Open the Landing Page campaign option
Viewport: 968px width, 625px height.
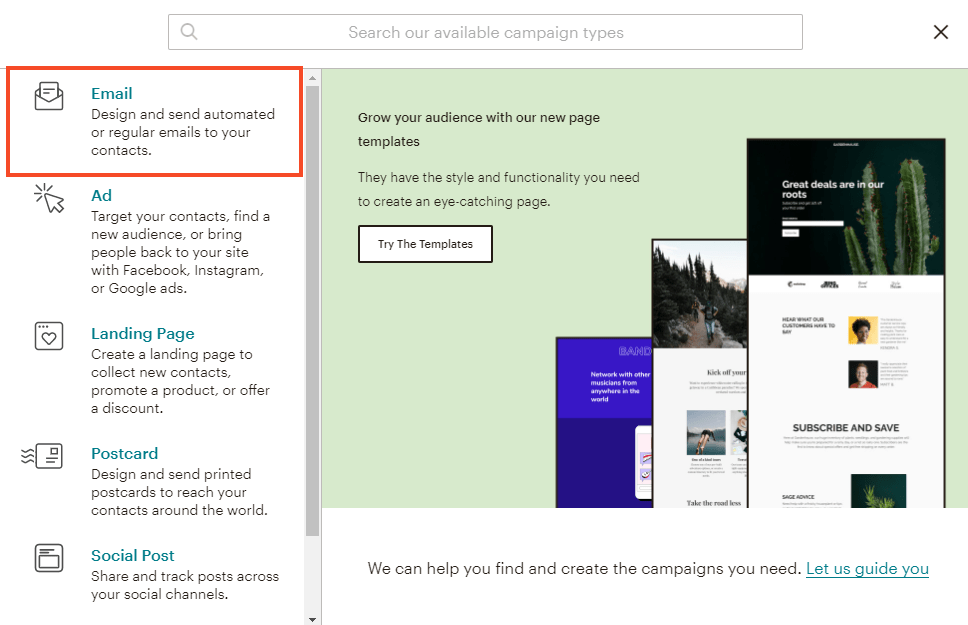[142, 333]
